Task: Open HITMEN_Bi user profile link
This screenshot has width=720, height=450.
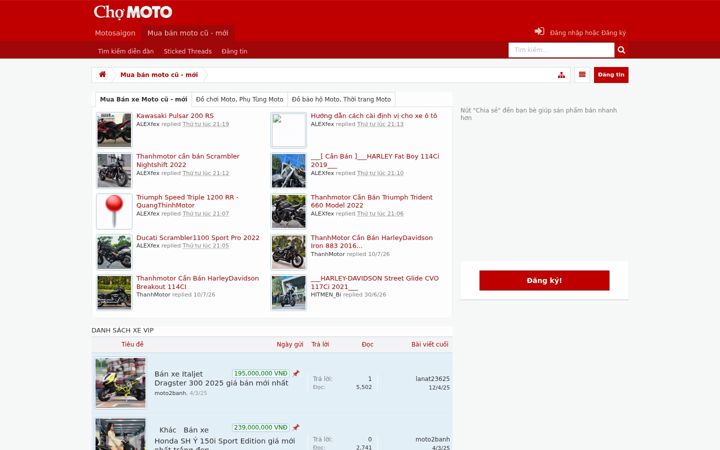Action: tap(326, 294)
